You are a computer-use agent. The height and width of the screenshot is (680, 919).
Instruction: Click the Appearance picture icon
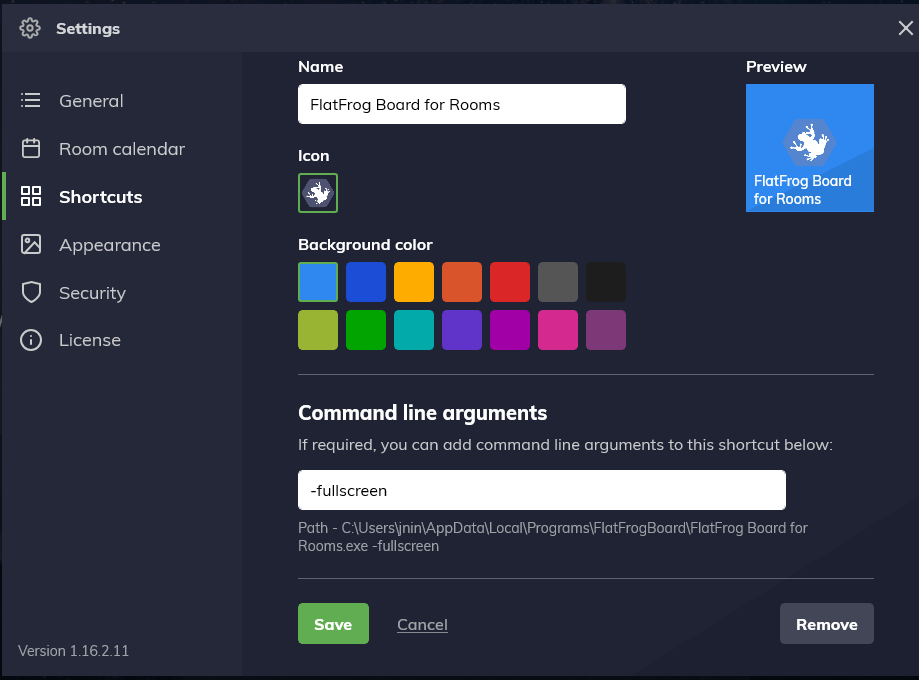click(31, 245)
